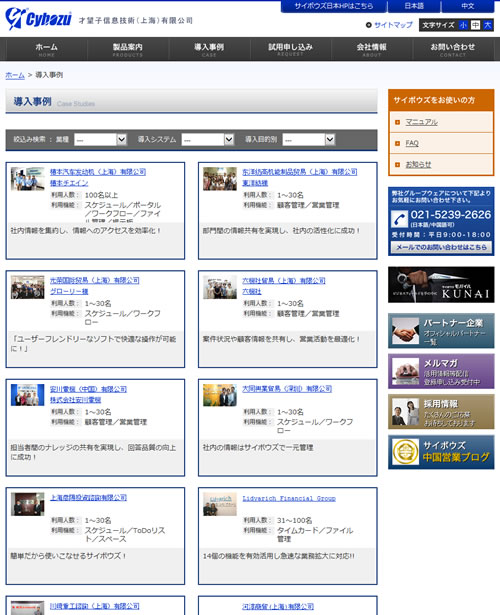
Task: Open 導入事例 menu item
Action: coord(209,49)
